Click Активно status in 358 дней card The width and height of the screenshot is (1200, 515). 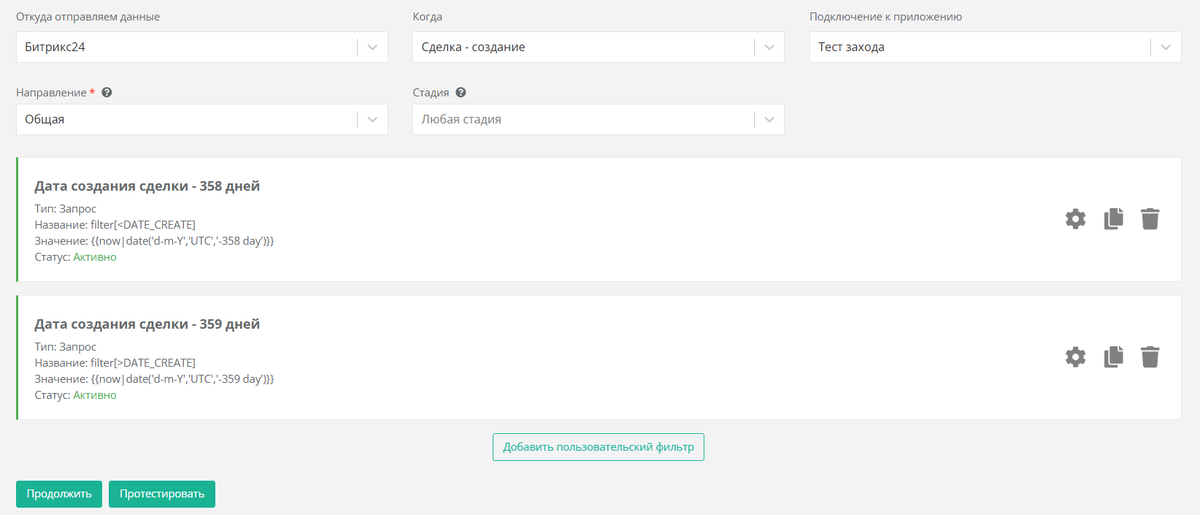click(x=94, y=257)
